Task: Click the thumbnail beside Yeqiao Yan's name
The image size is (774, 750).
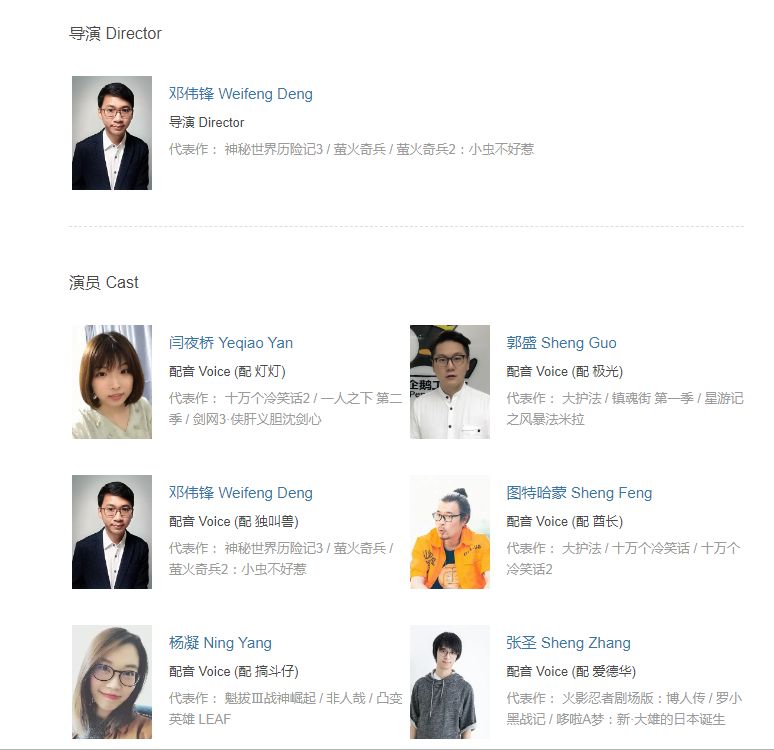Action: (112, 382)
